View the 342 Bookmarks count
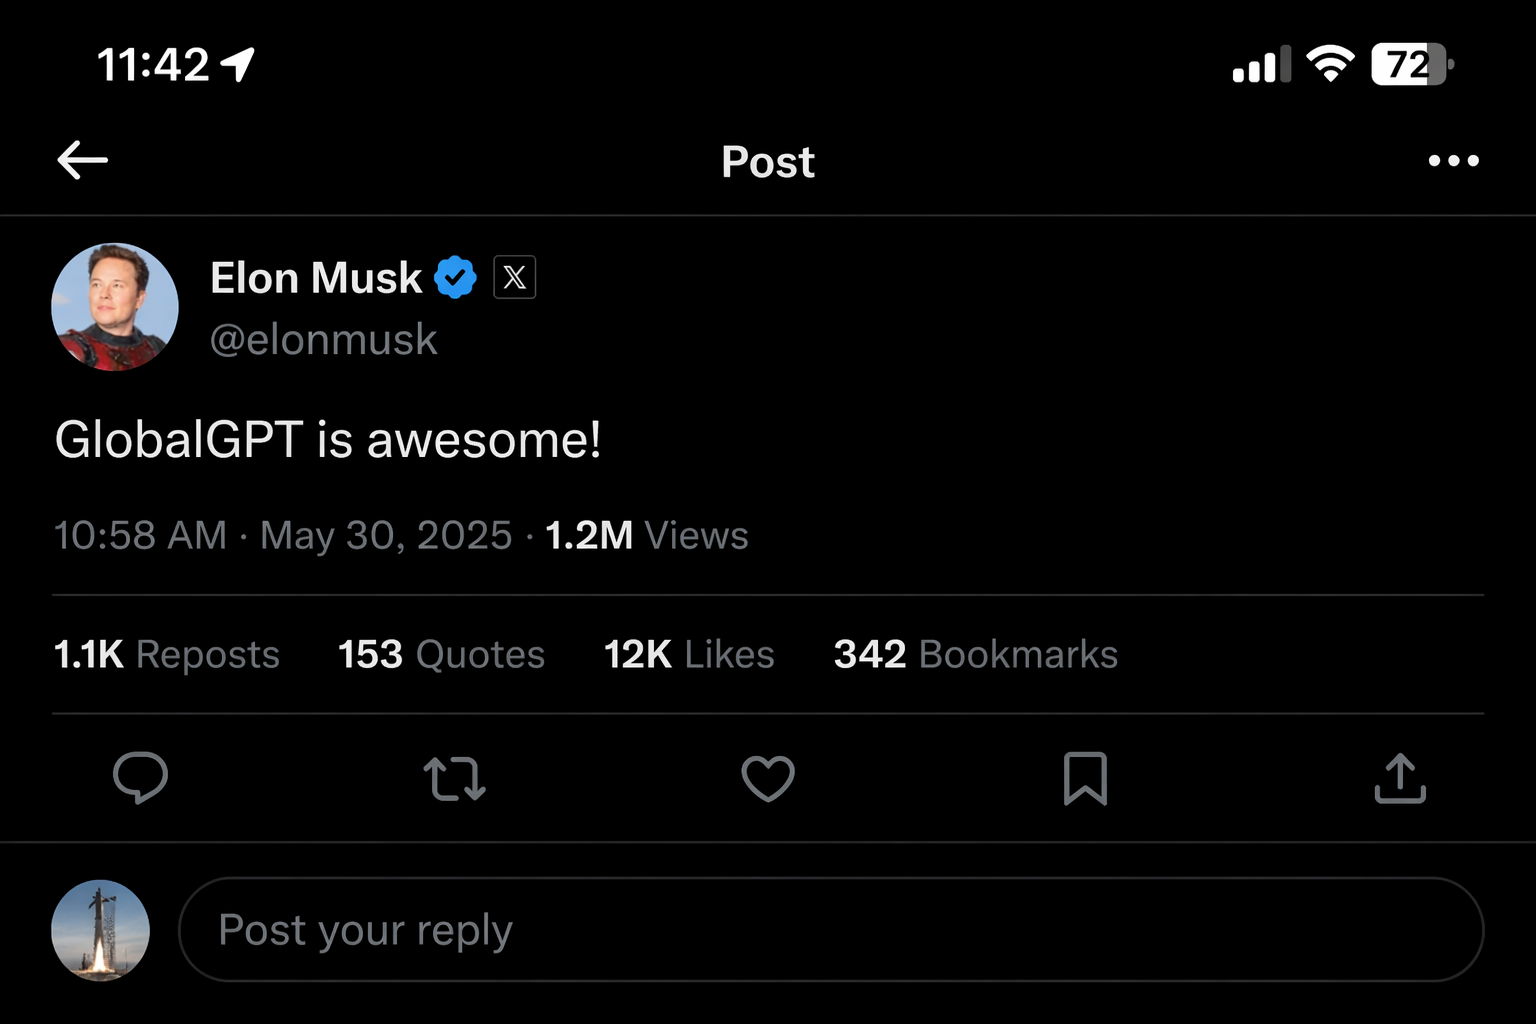1536x1024 pixels. [x=974, y=654]
